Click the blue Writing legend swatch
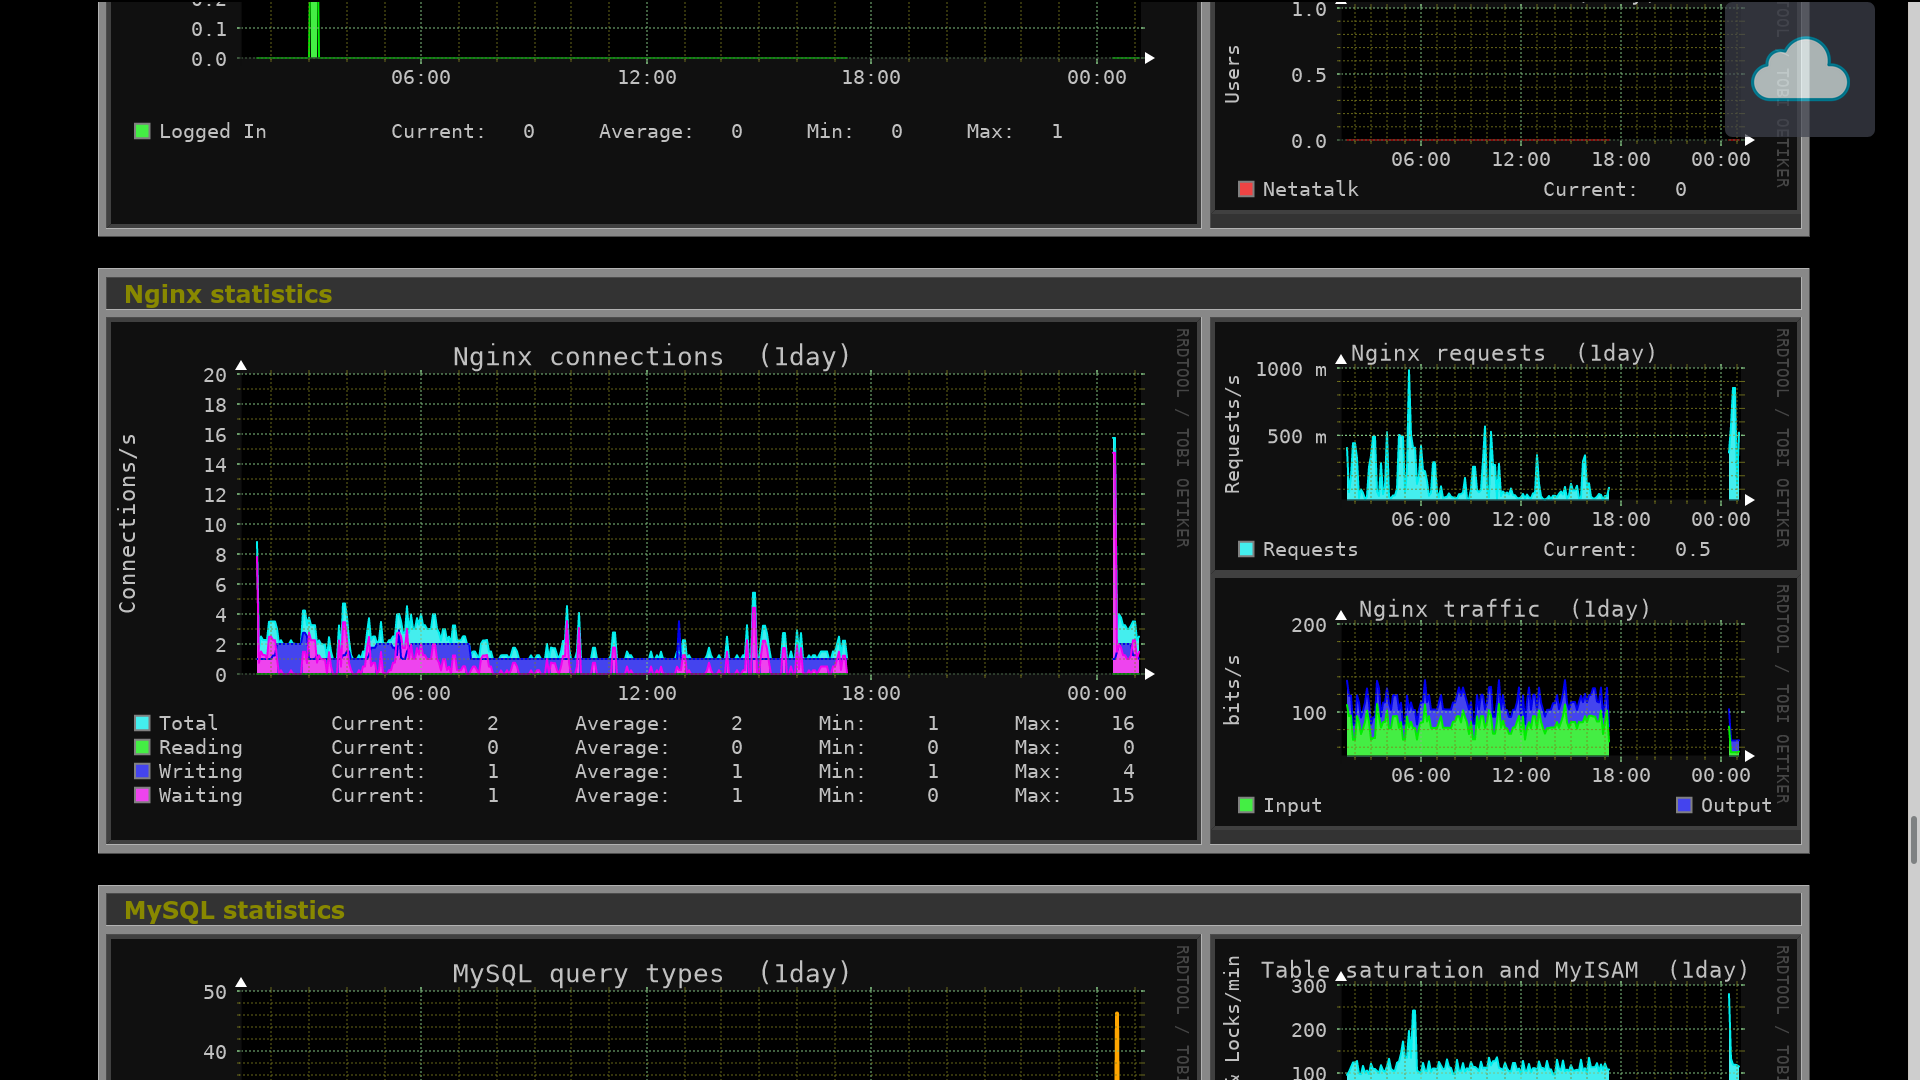Viewport: 1920px width, 1080px height. click(142, 771)
